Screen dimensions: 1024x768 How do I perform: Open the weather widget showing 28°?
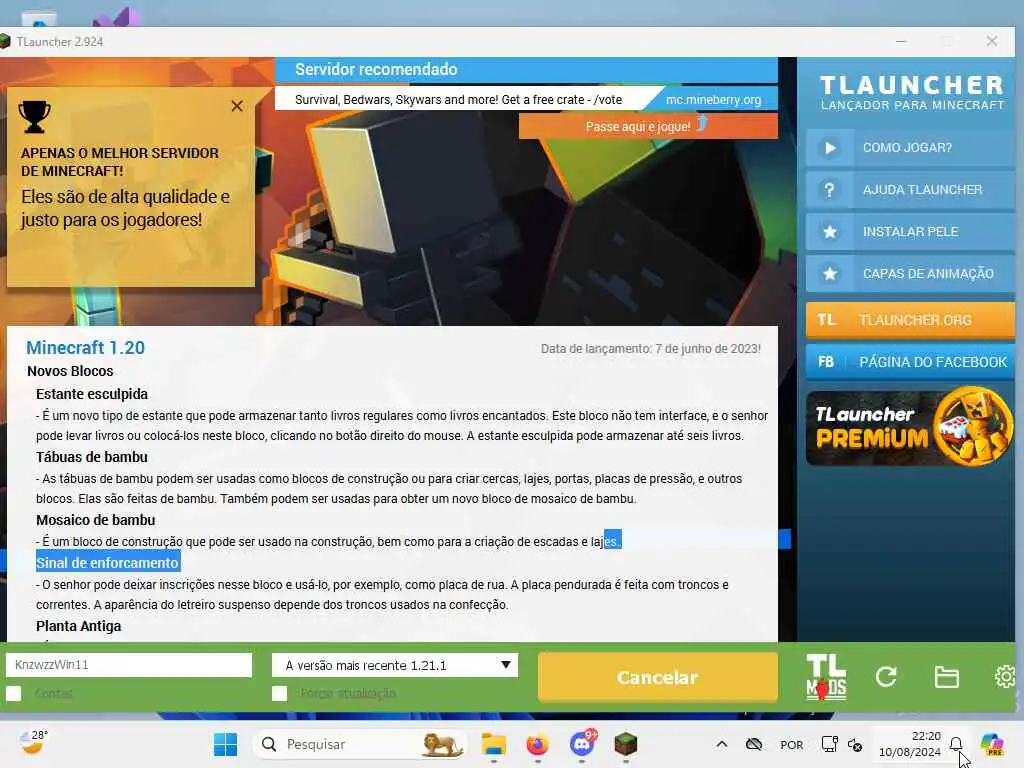tap(33, 743)
